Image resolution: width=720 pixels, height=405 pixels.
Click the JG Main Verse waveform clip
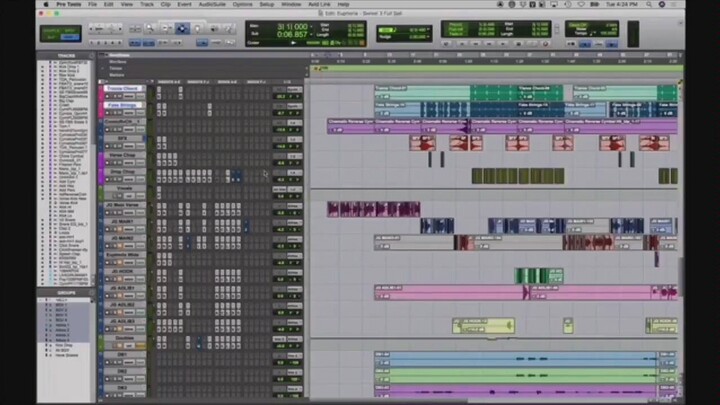pos(373,209)
